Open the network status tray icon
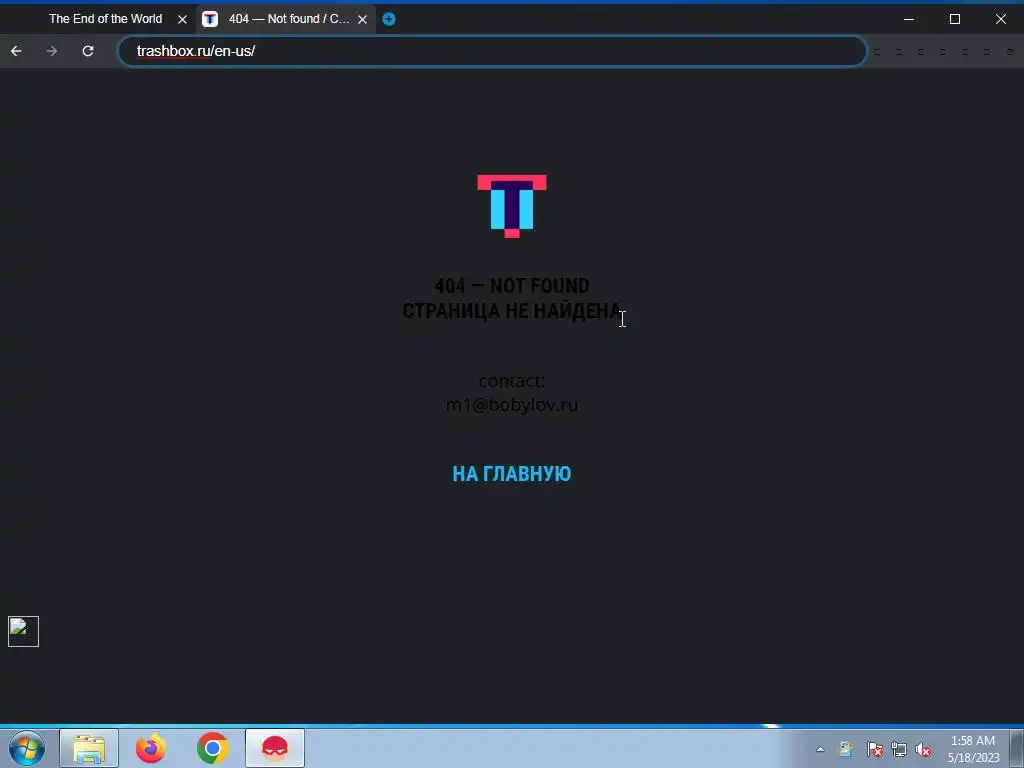The image size is (1024, 768). (x=899, y=750)
